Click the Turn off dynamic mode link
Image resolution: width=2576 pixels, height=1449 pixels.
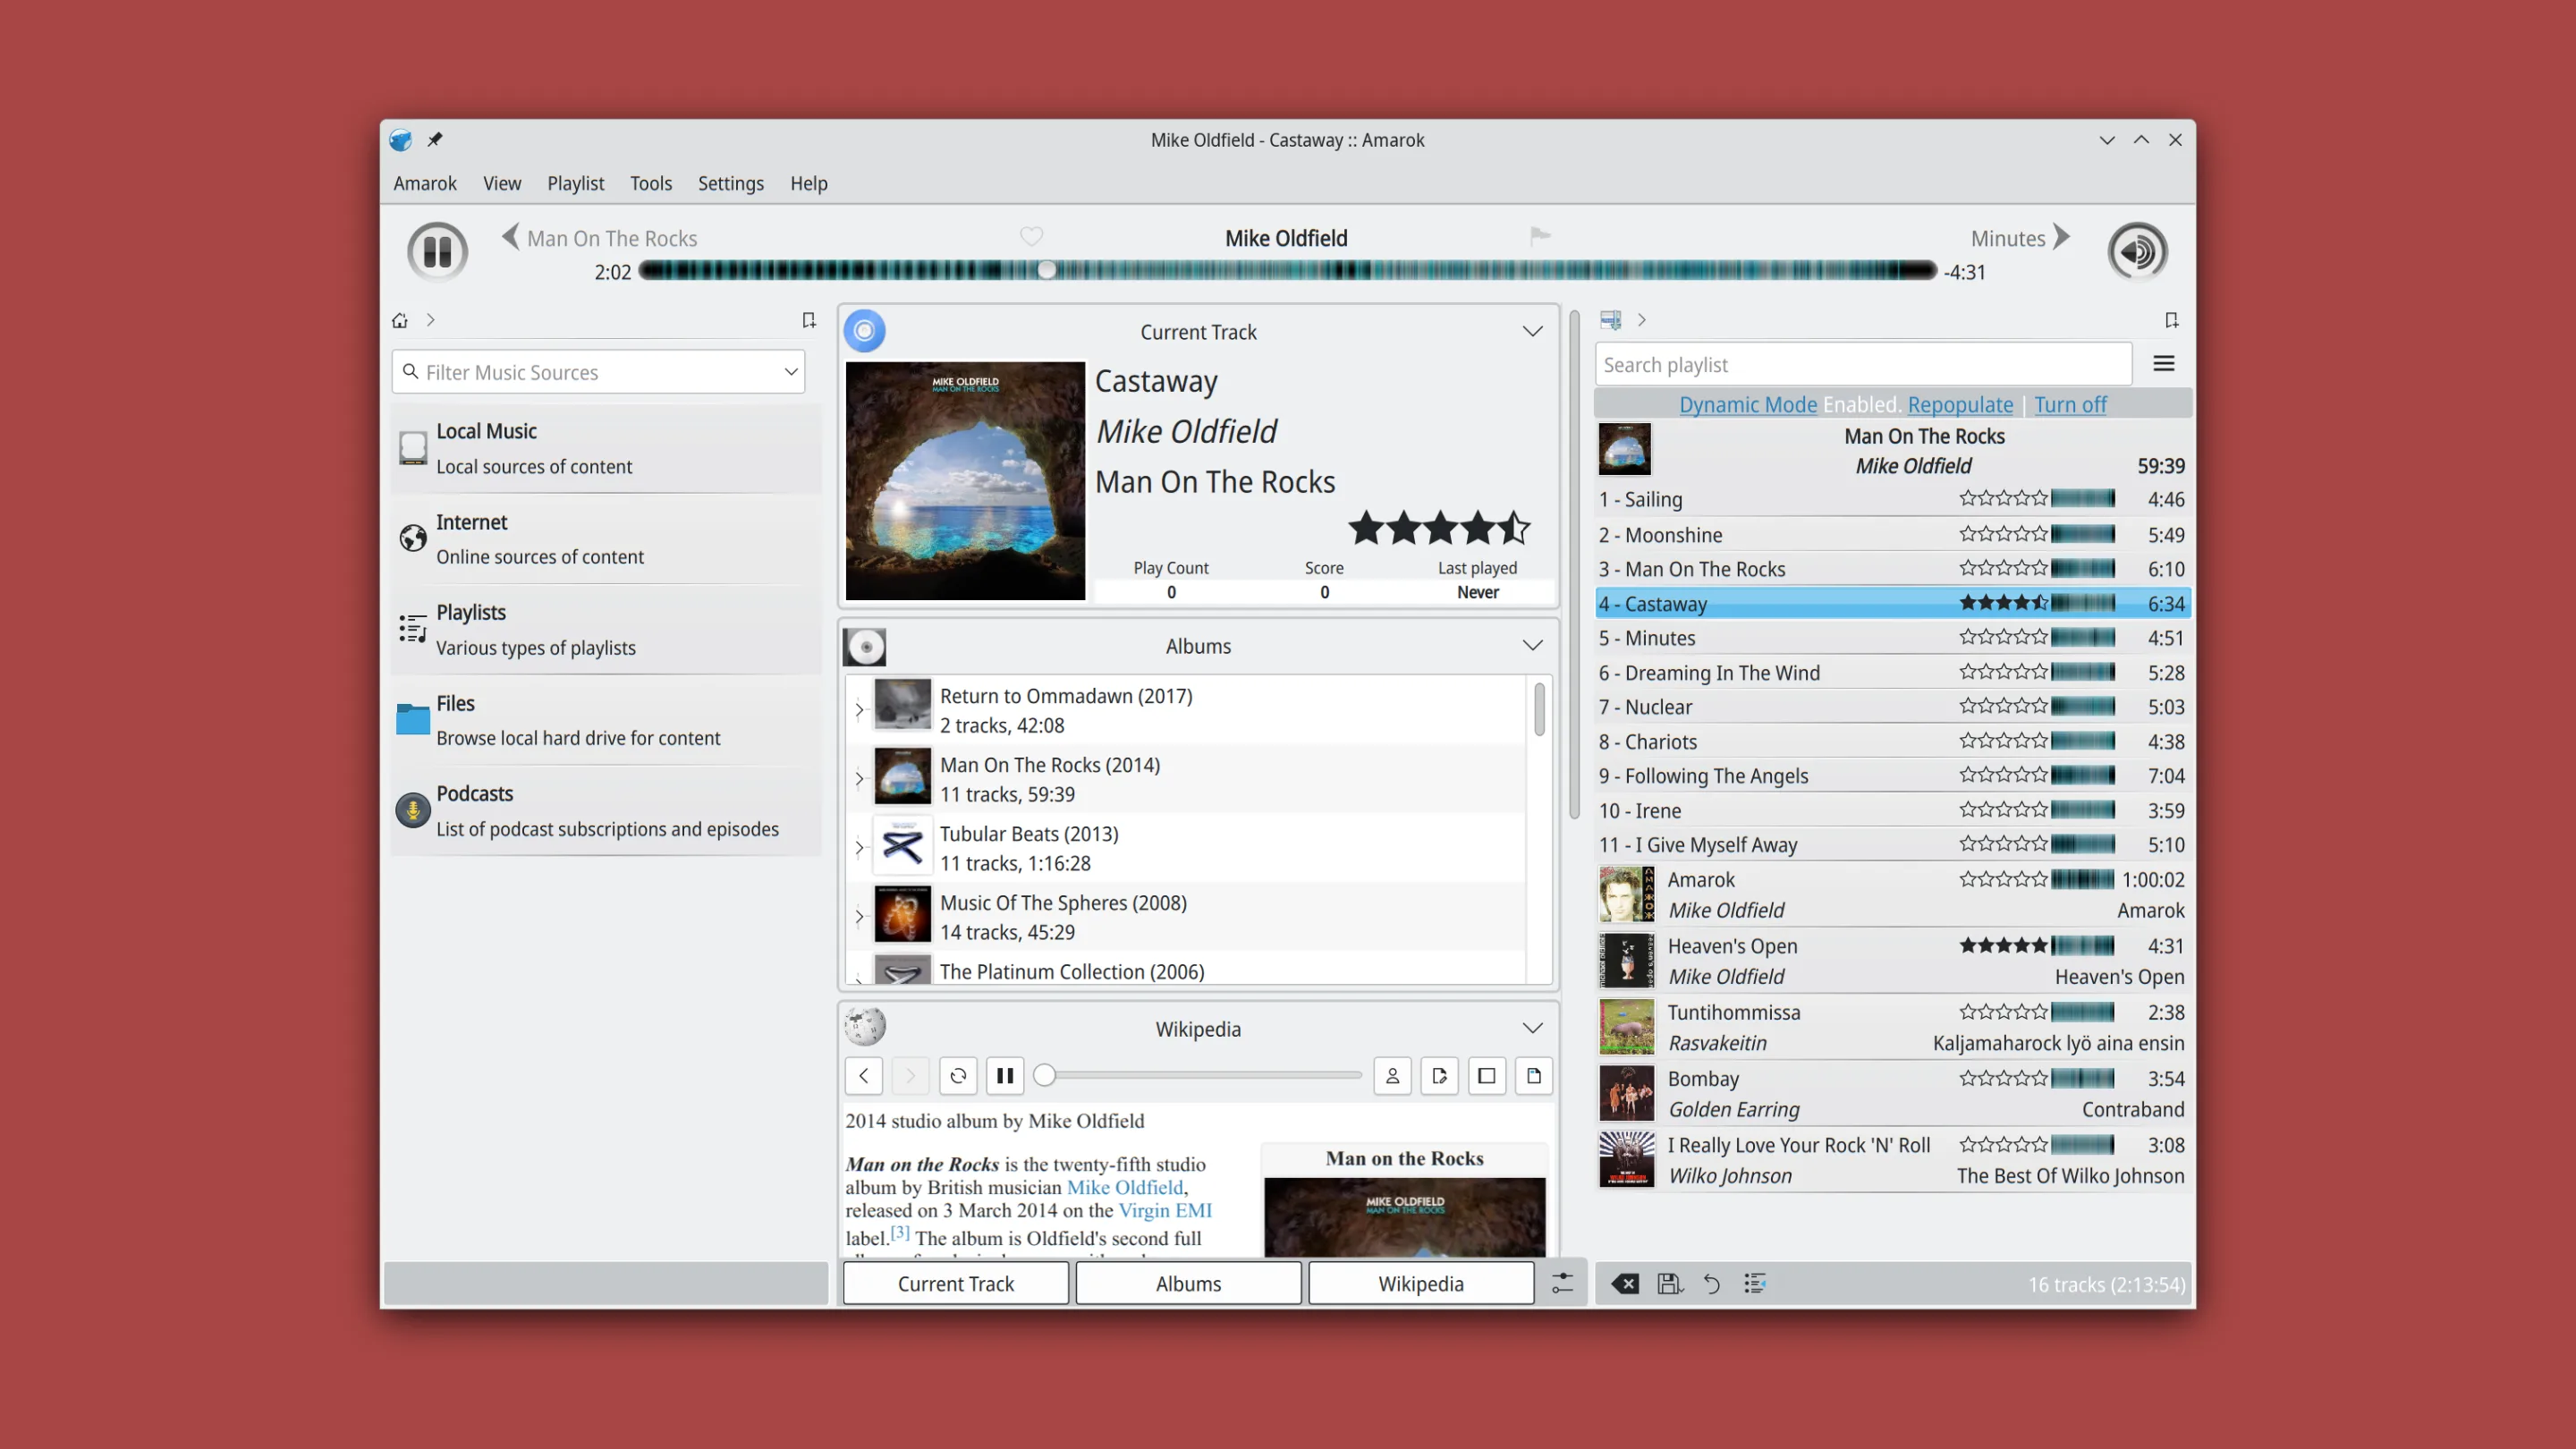[x=2070, y=404]
